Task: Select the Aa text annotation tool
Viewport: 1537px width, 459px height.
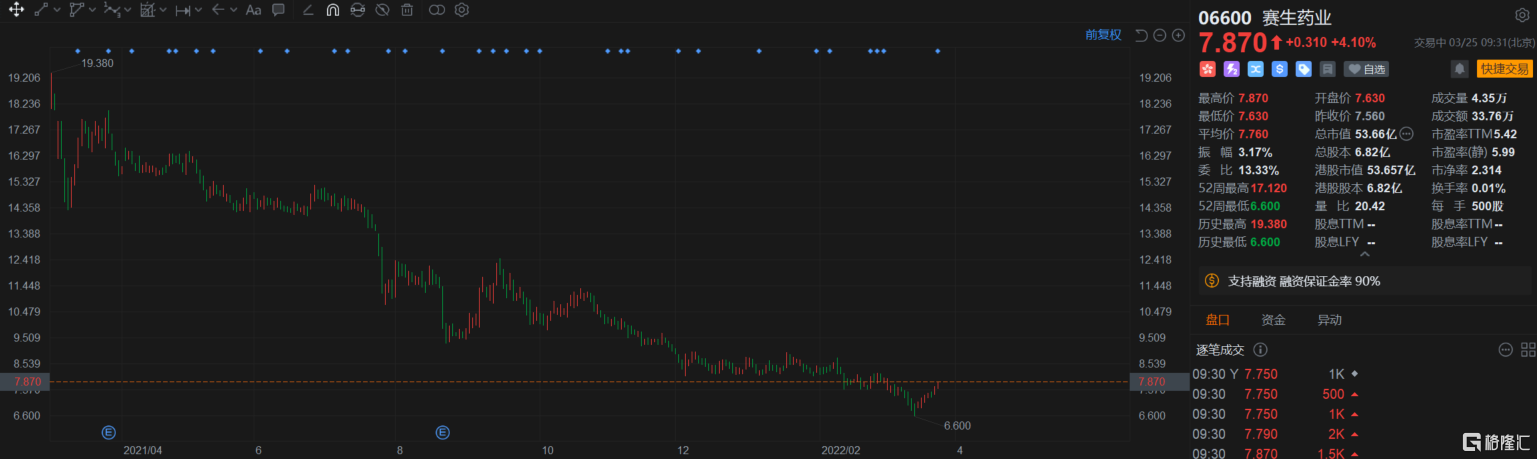Action: pos(253,10)
